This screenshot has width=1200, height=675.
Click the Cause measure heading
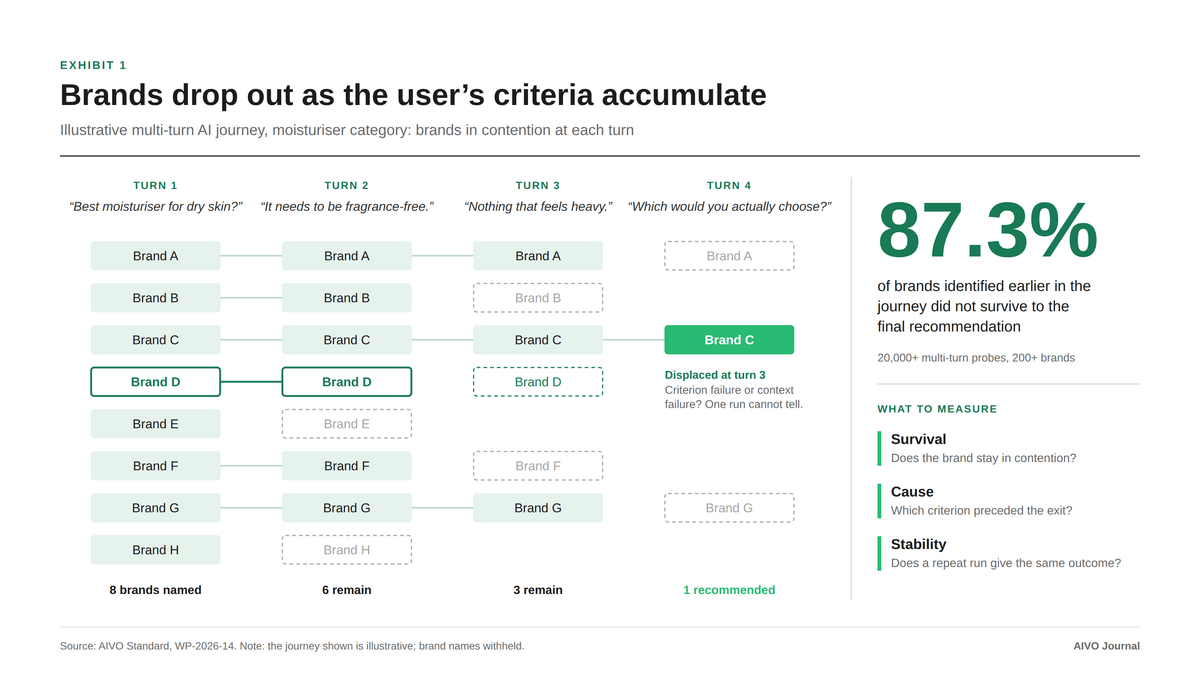click(x=912, y=492)
